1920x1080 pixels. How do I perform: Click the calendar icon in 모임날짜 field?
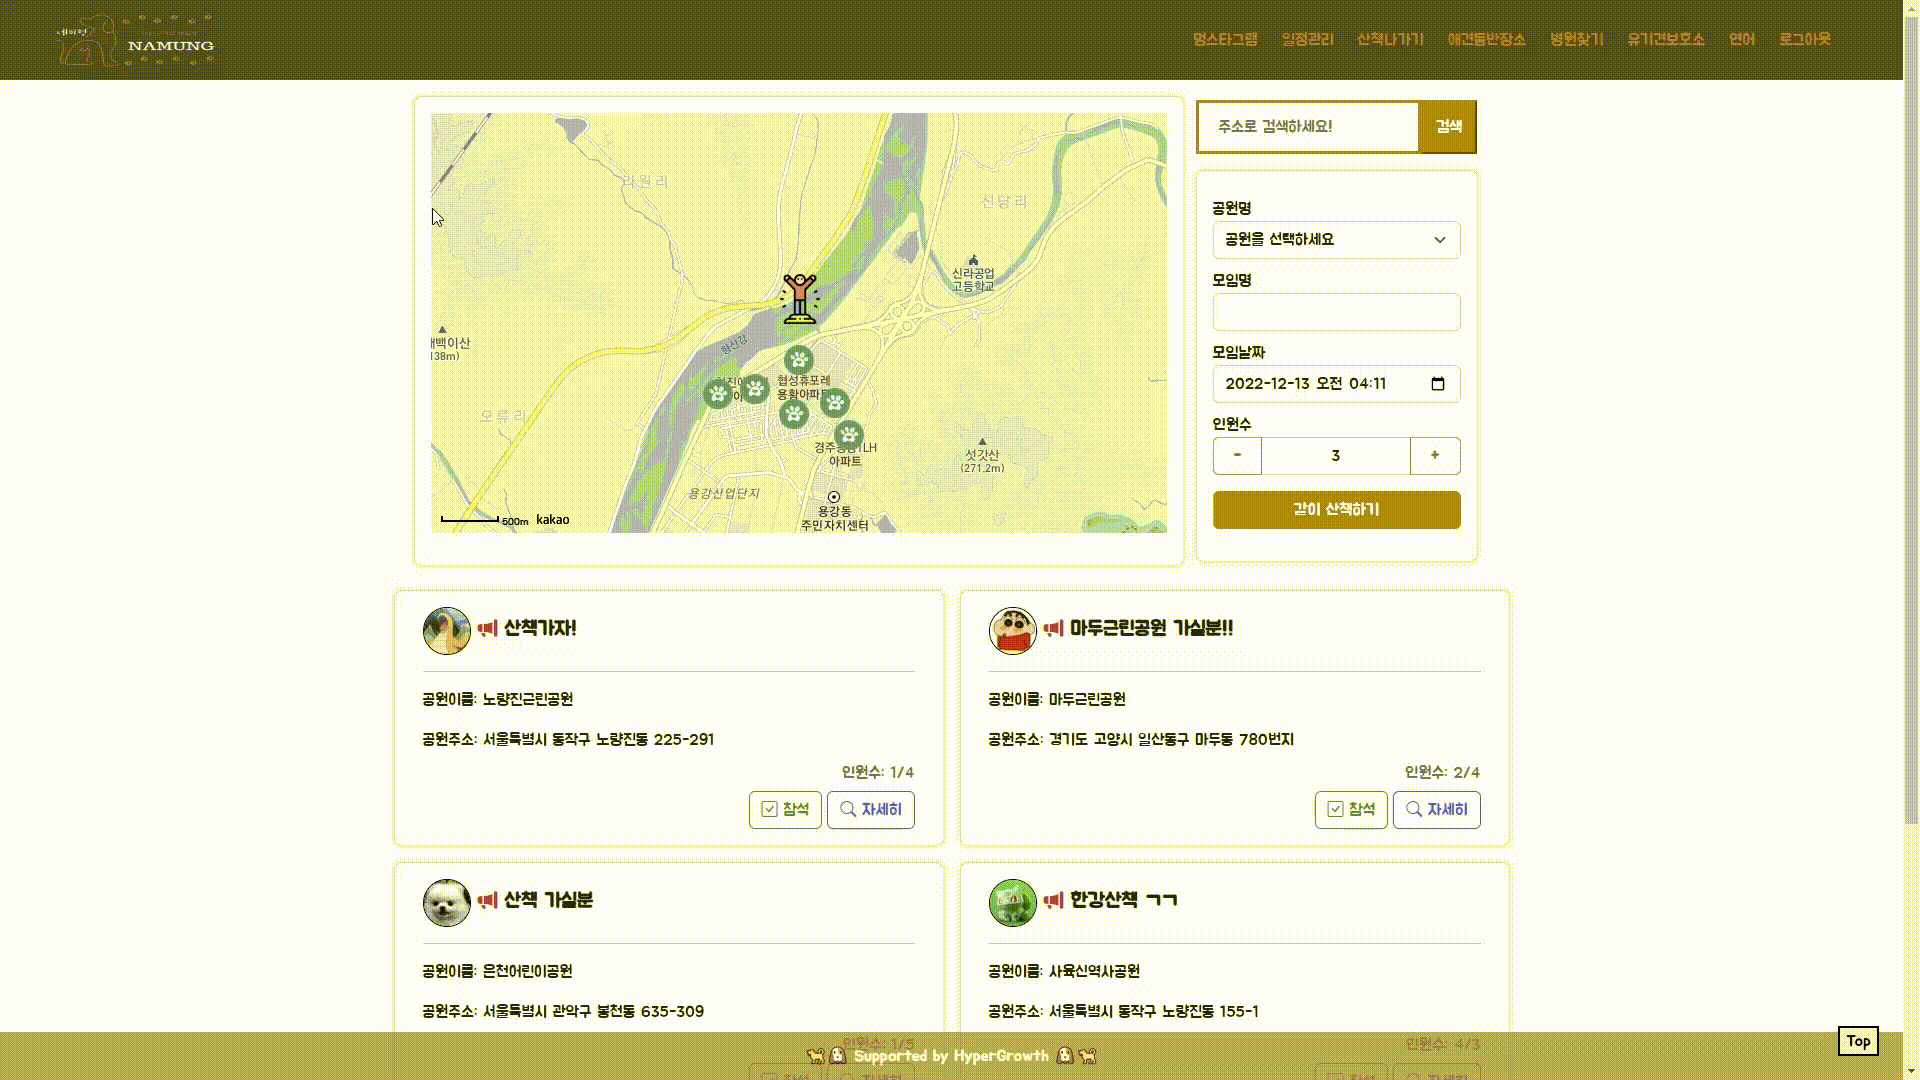(1438, 384)
